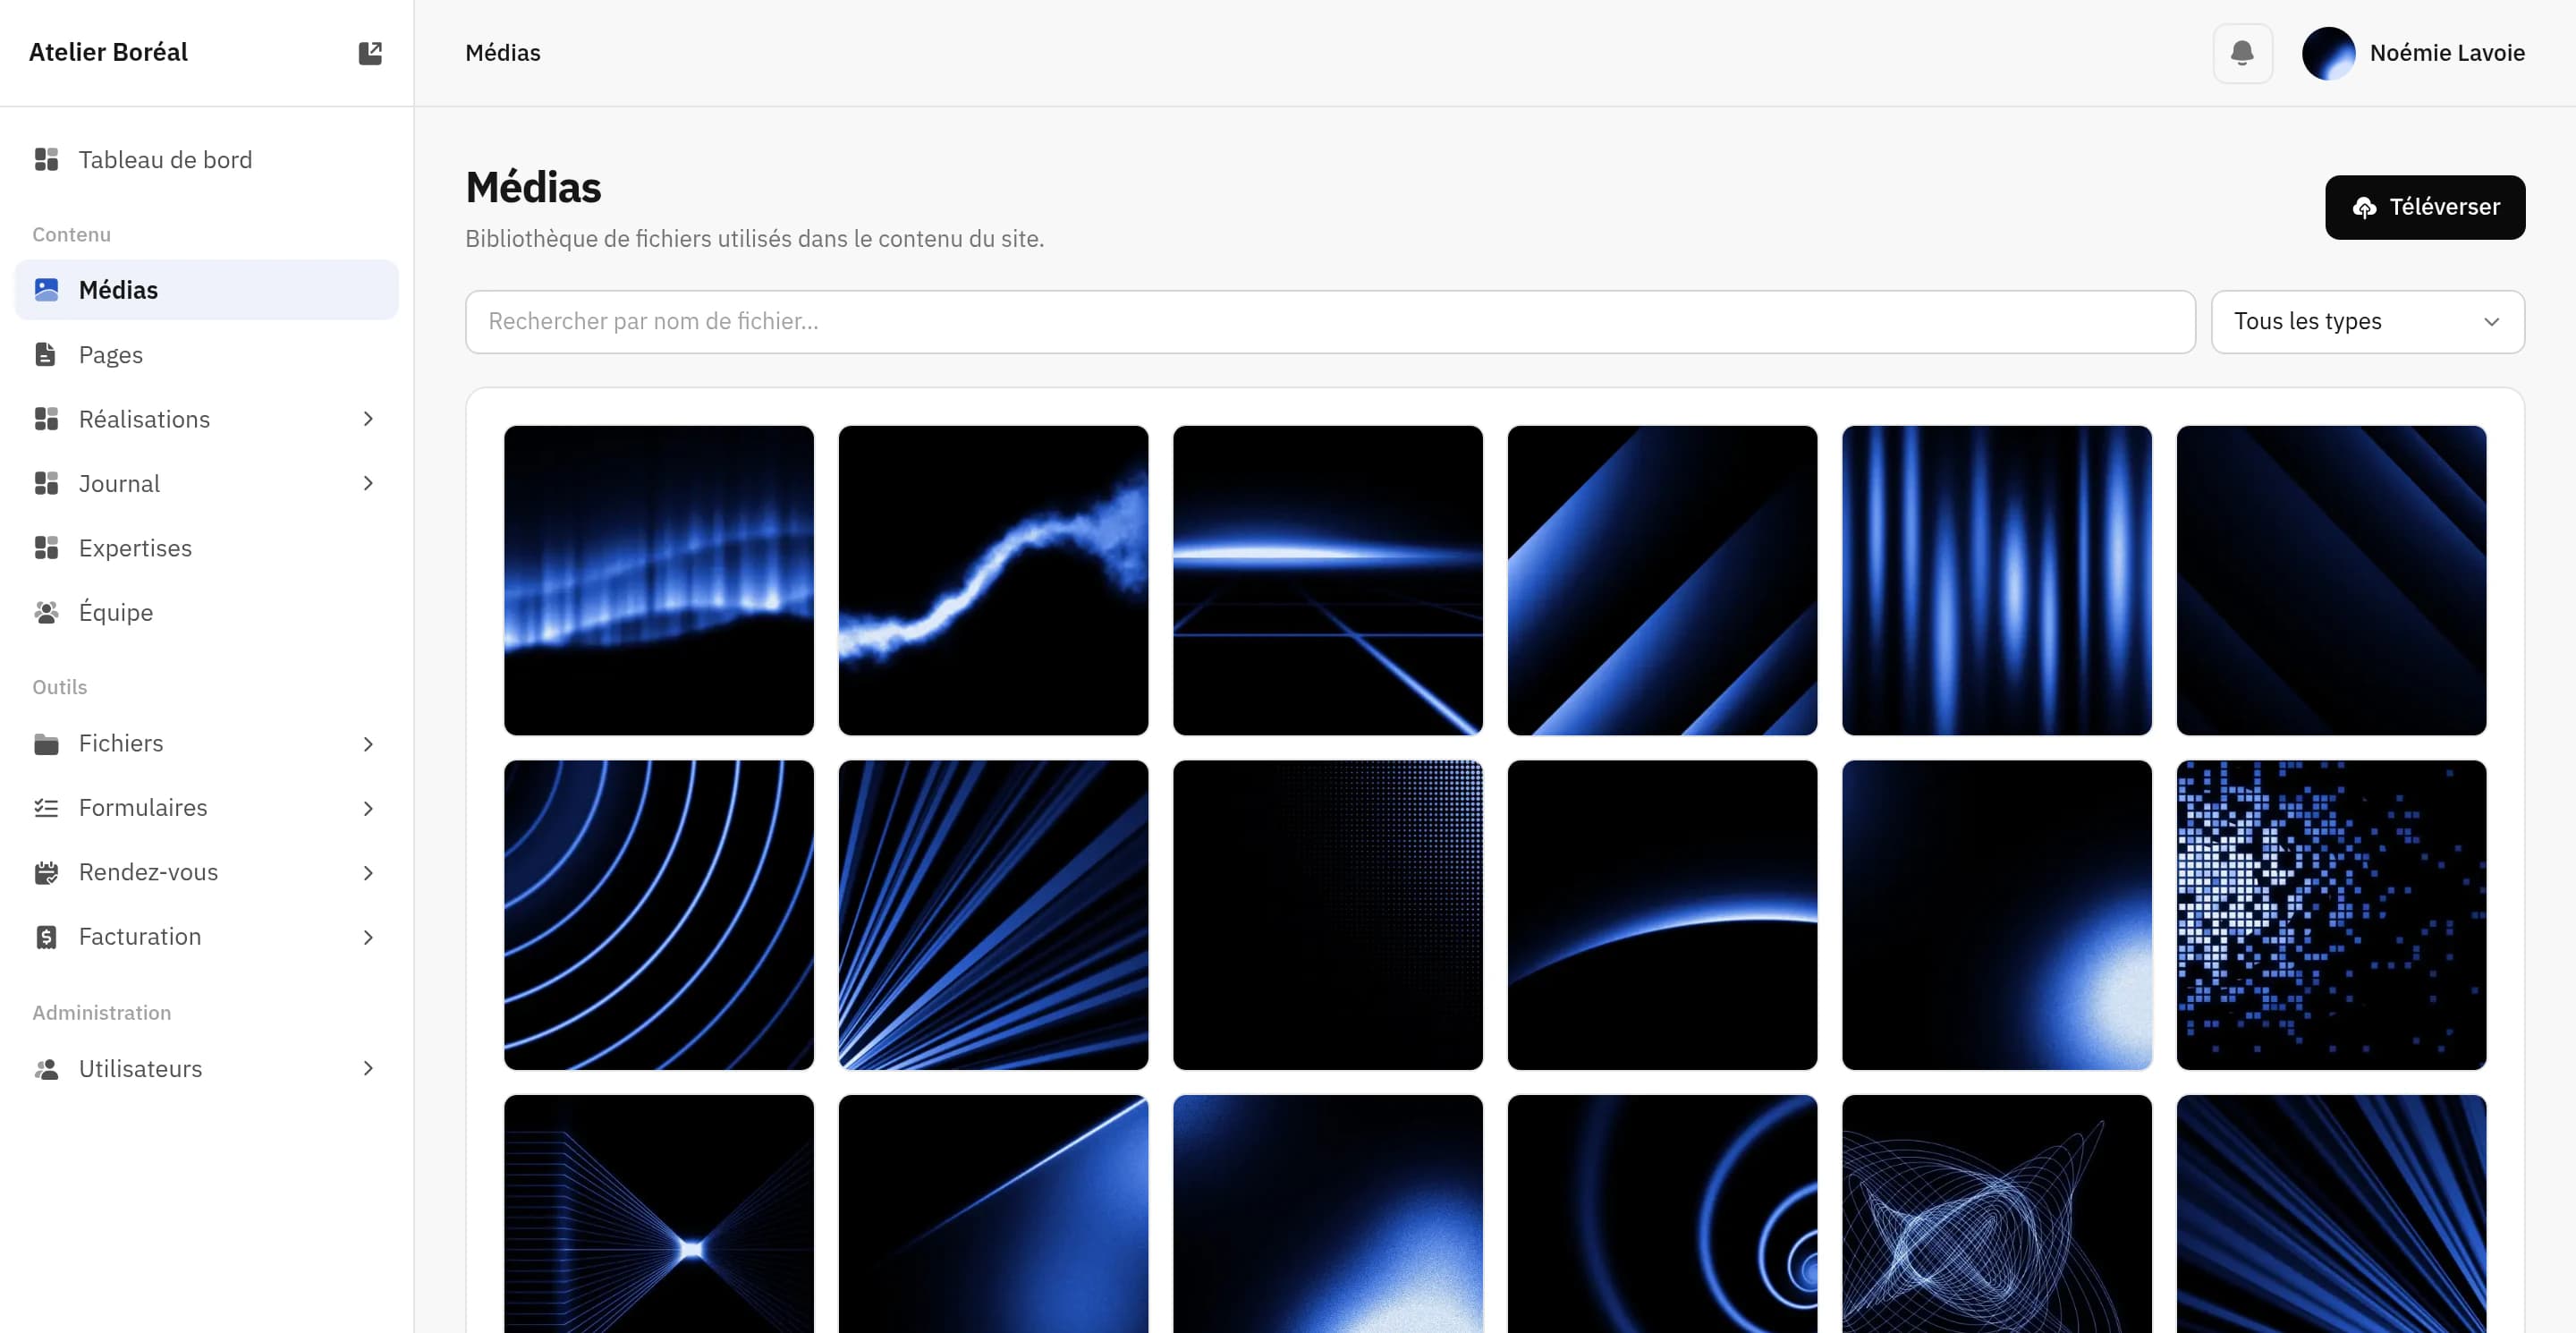Expand the Journal chevron

[x=368, y=484]
